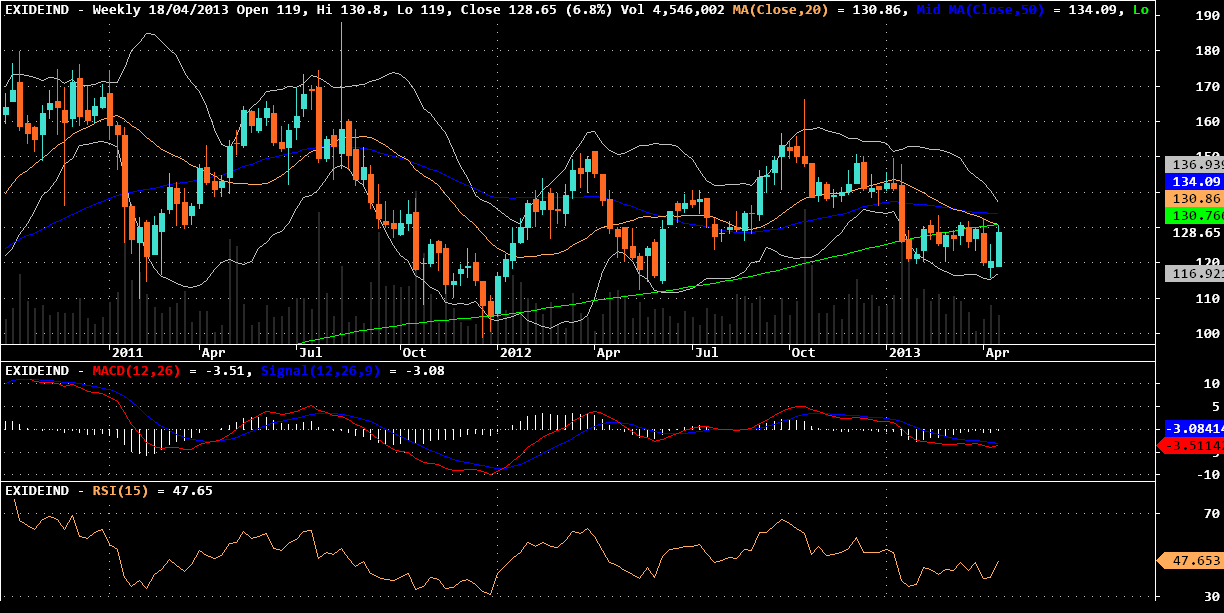Click the 160 price axis label

tap(1208, 122)
